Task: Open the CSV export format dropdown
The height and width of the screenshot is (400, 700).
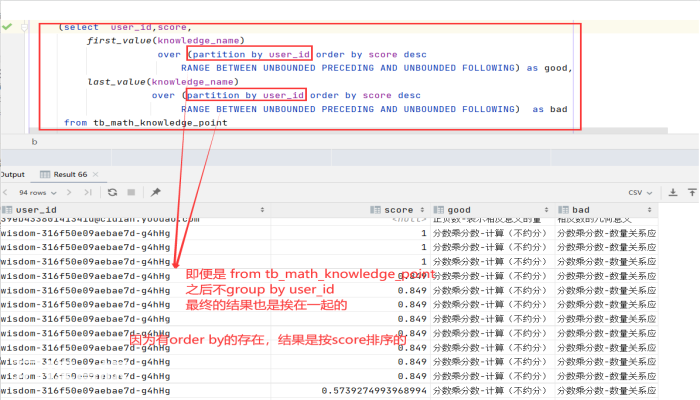Action: [640, 192]
